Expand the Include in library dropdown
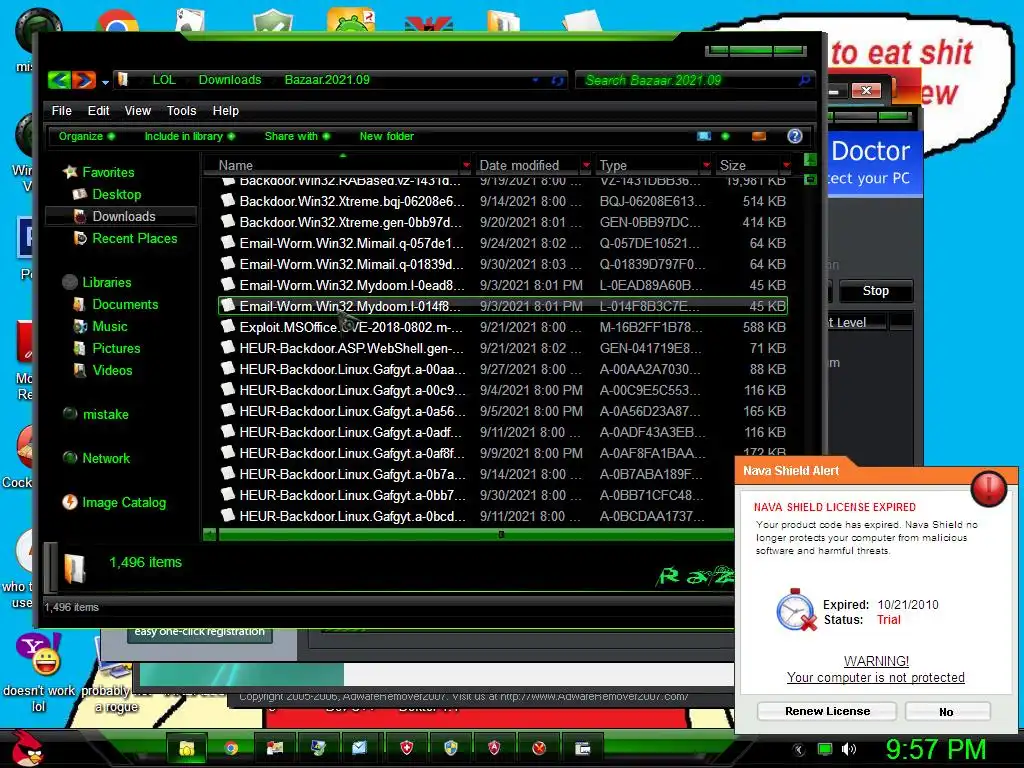 point(189,136)
